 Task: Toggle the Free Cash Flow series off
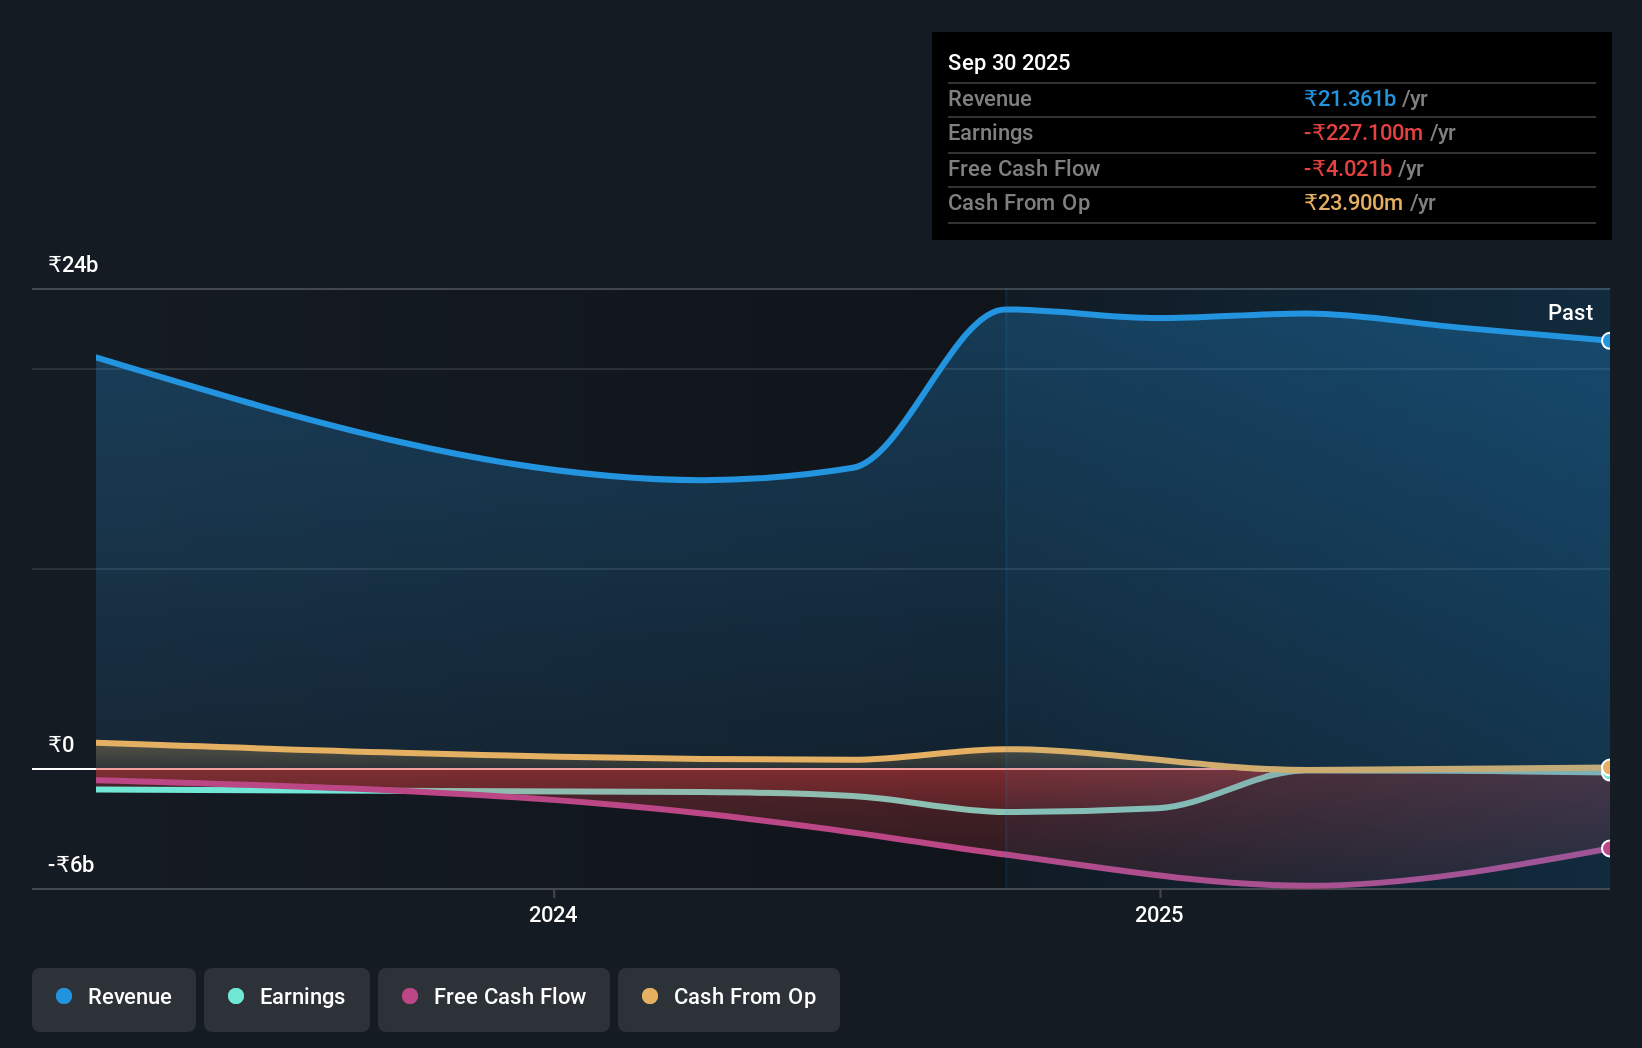point(493,997)
